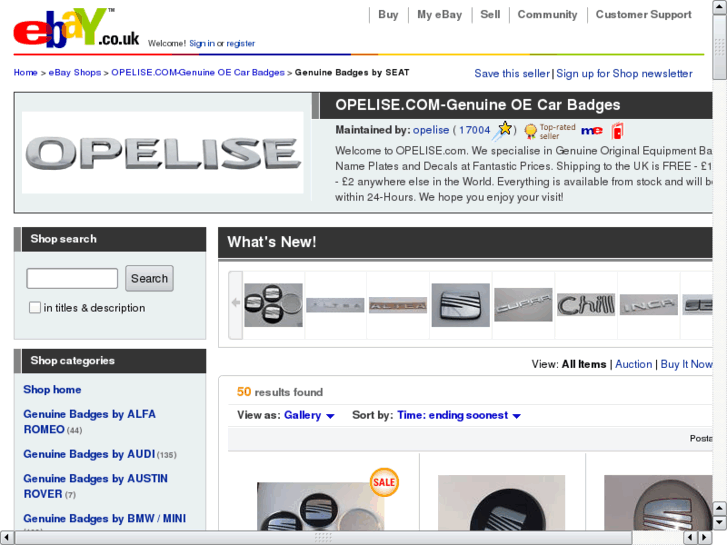
Task: Open Genuine Badges by ALFA ROMEO category
Action: click(89, 422)
